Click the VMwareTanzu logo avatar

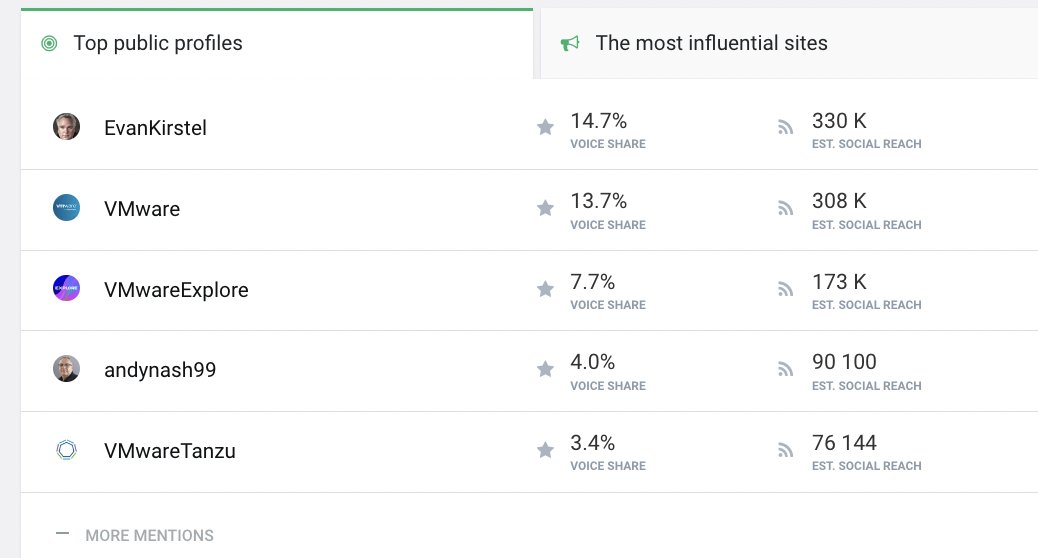pyautogui.click(x=66, y=450)
